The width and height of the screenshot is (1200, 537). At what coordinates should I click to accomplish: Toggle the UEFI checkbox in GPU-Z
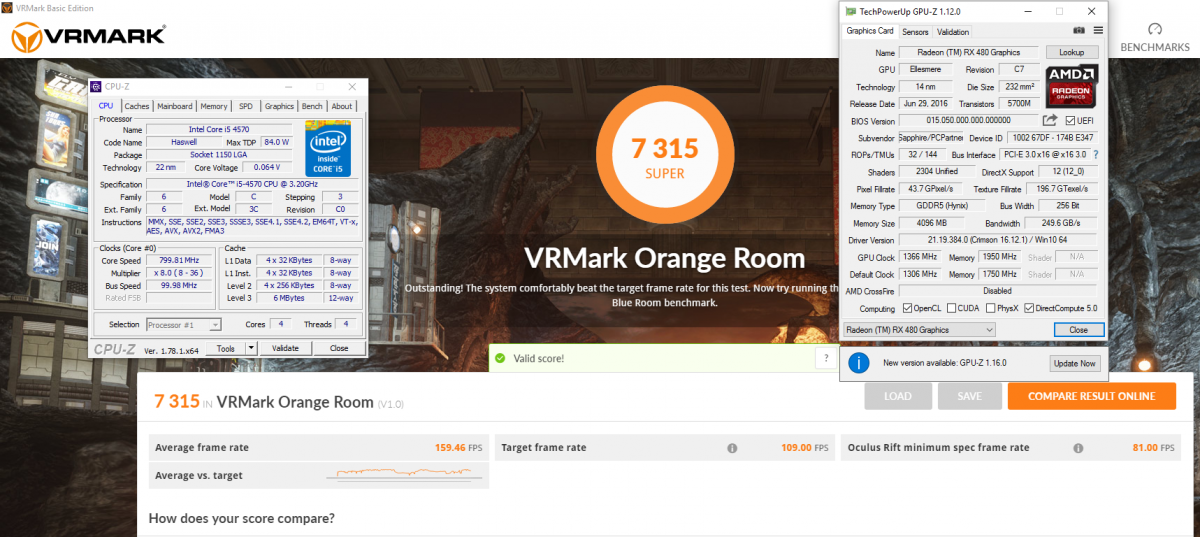coord(1069,121)
